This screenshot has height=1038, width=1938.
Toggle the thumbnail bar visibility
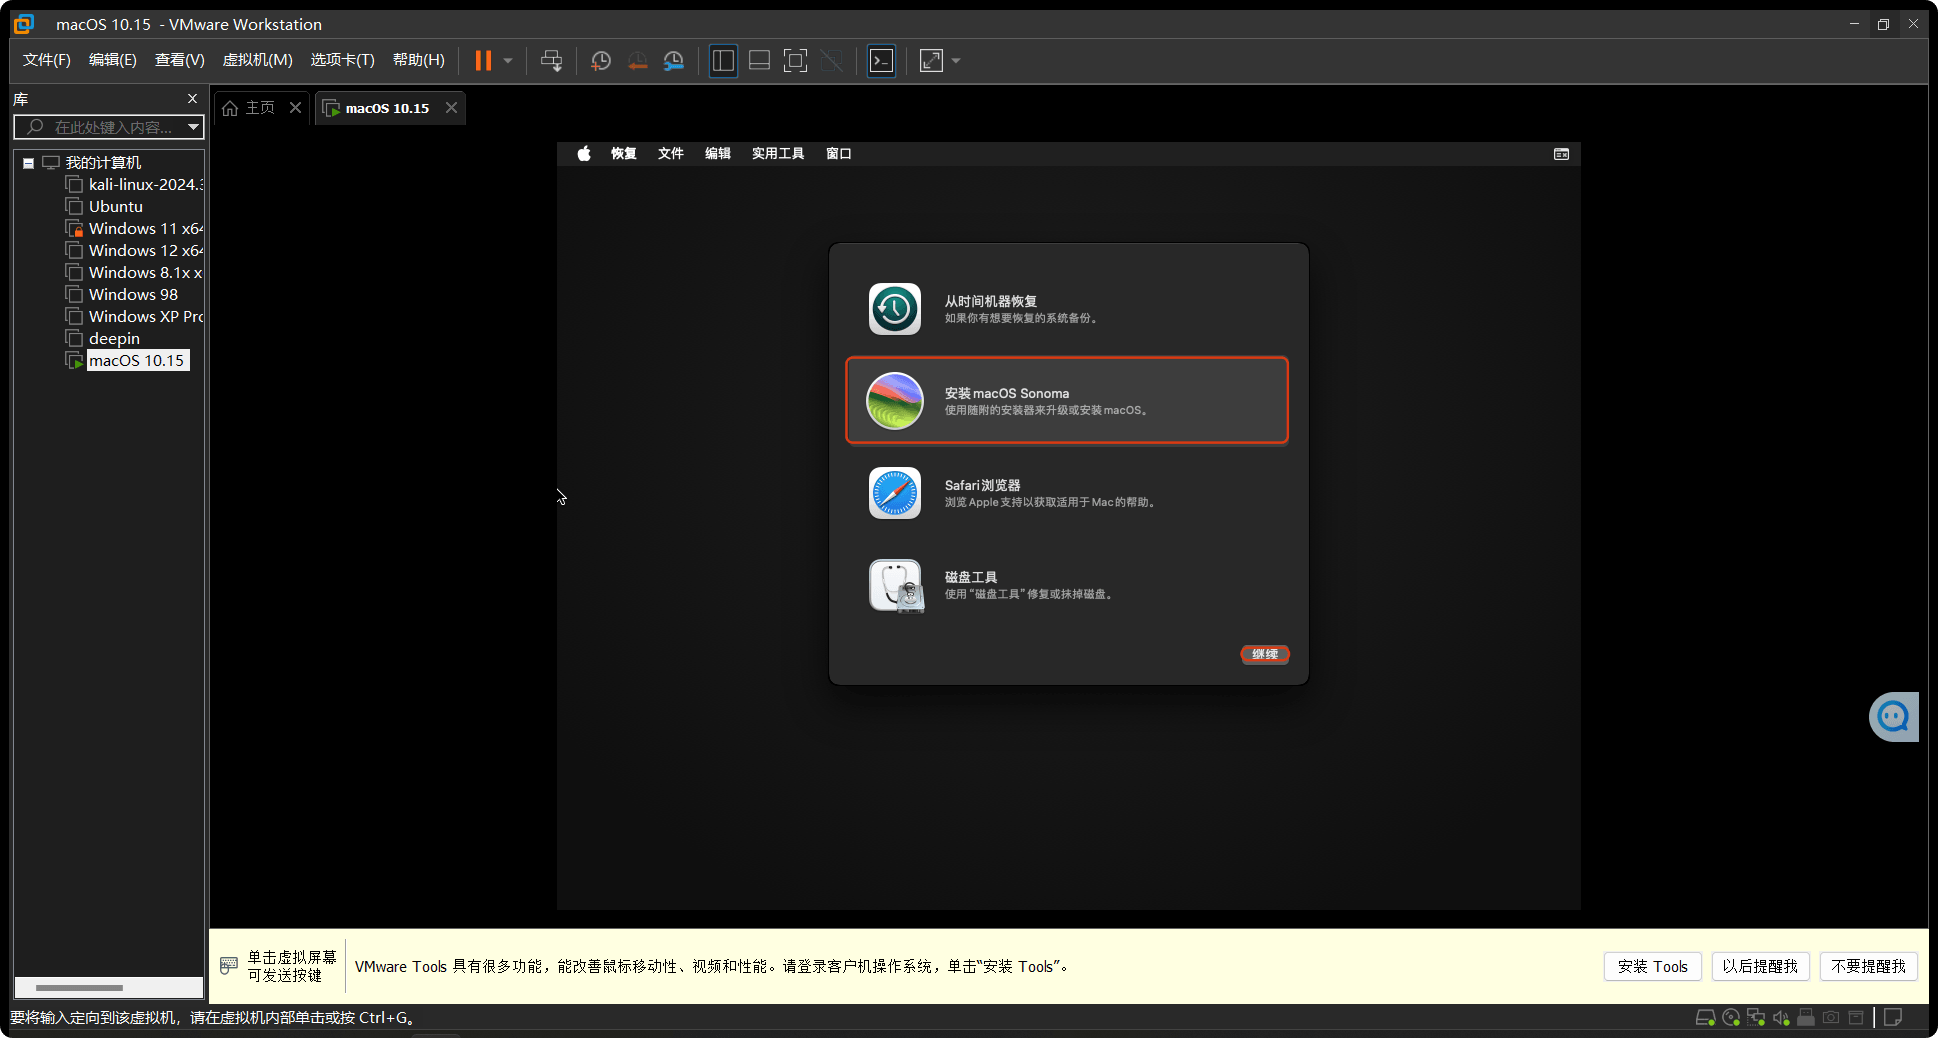click(759, 60)
